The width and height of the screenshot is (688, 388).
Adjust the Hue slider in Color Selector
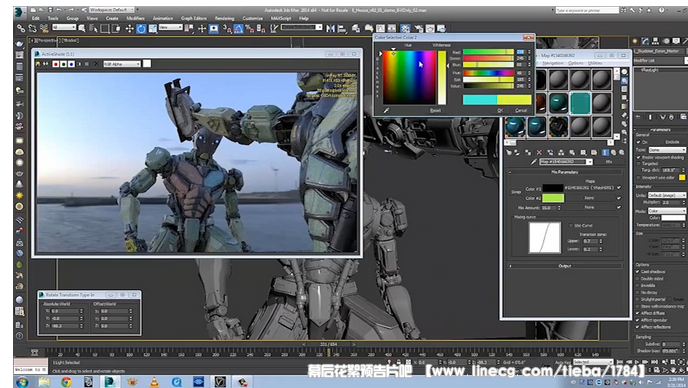coord(488,73)
